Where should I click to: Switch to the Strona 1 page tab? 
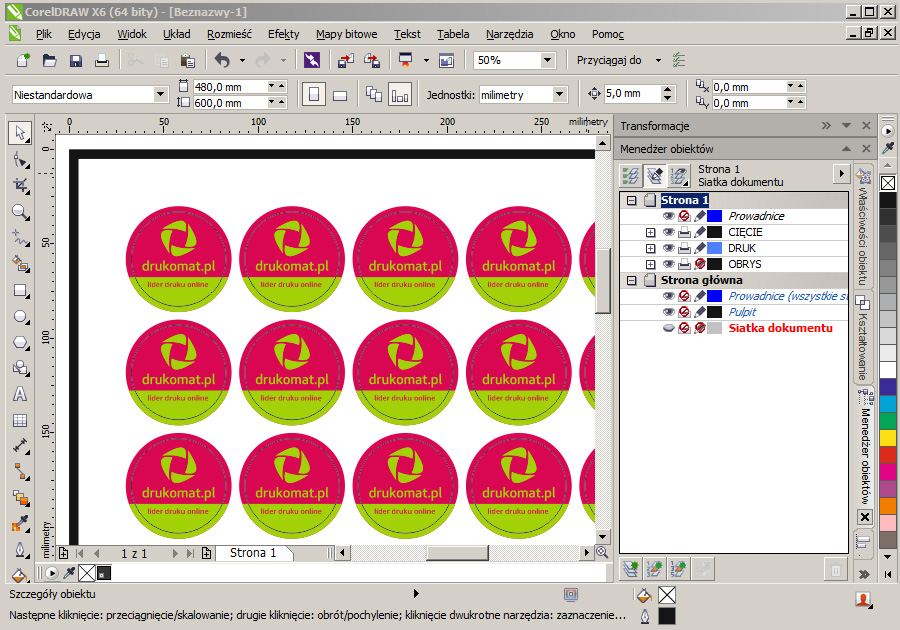pyautogui.click(x=253, y=553)
